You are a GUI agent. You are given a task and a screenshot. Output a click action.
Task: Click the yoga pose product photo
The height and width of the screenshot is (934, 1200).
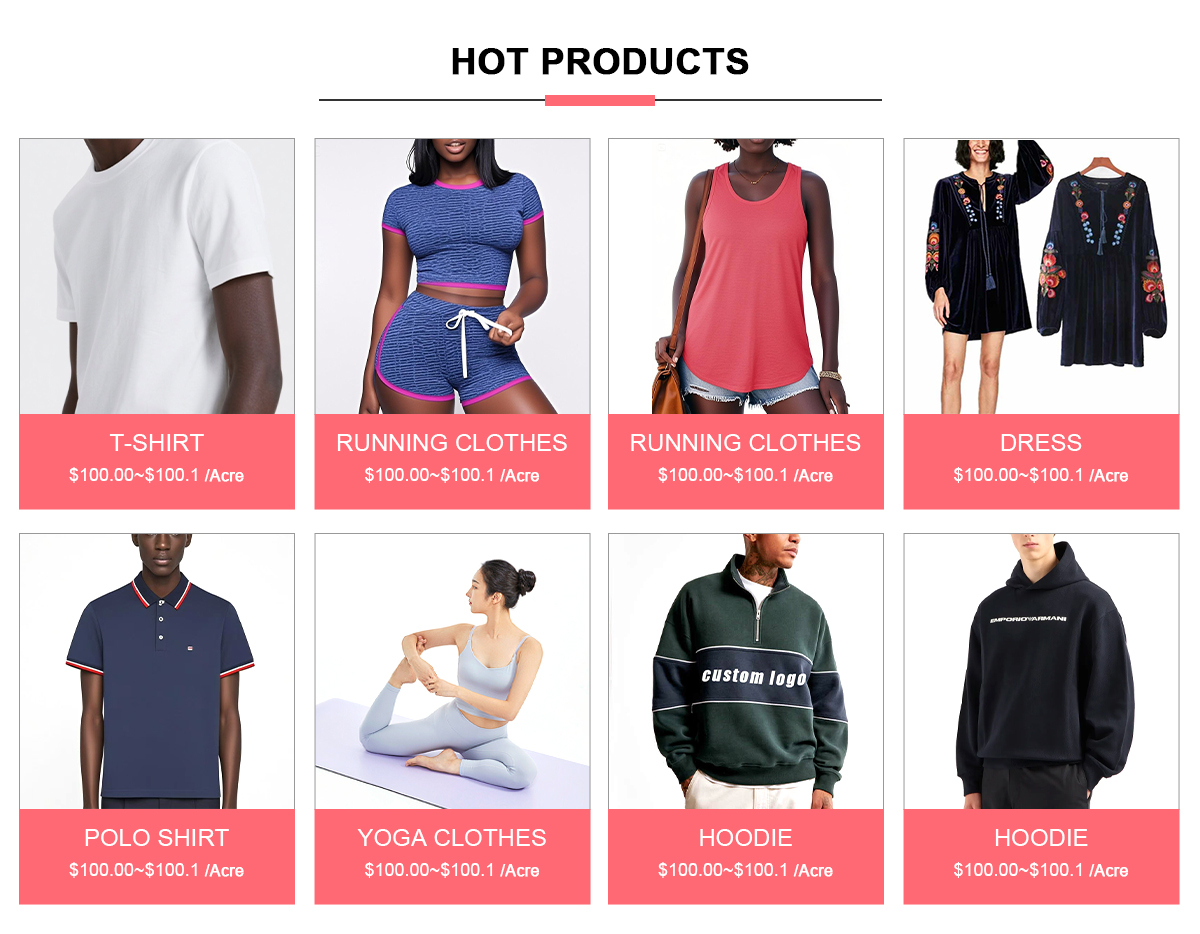tap(452, 671)
